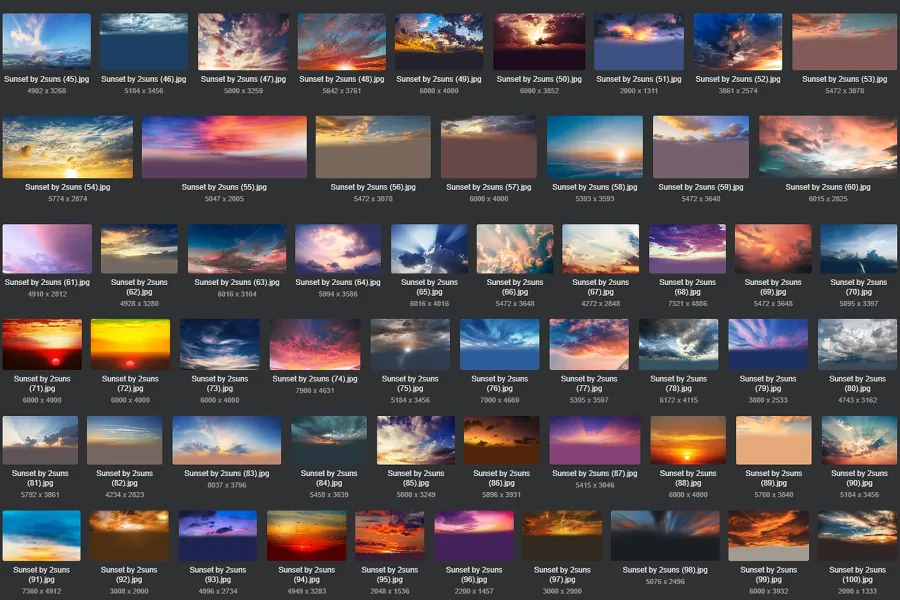Pick the Sunset by 2suns (70).jpg thumbnail
Screen dimensions: 900x600
[858, 249]
